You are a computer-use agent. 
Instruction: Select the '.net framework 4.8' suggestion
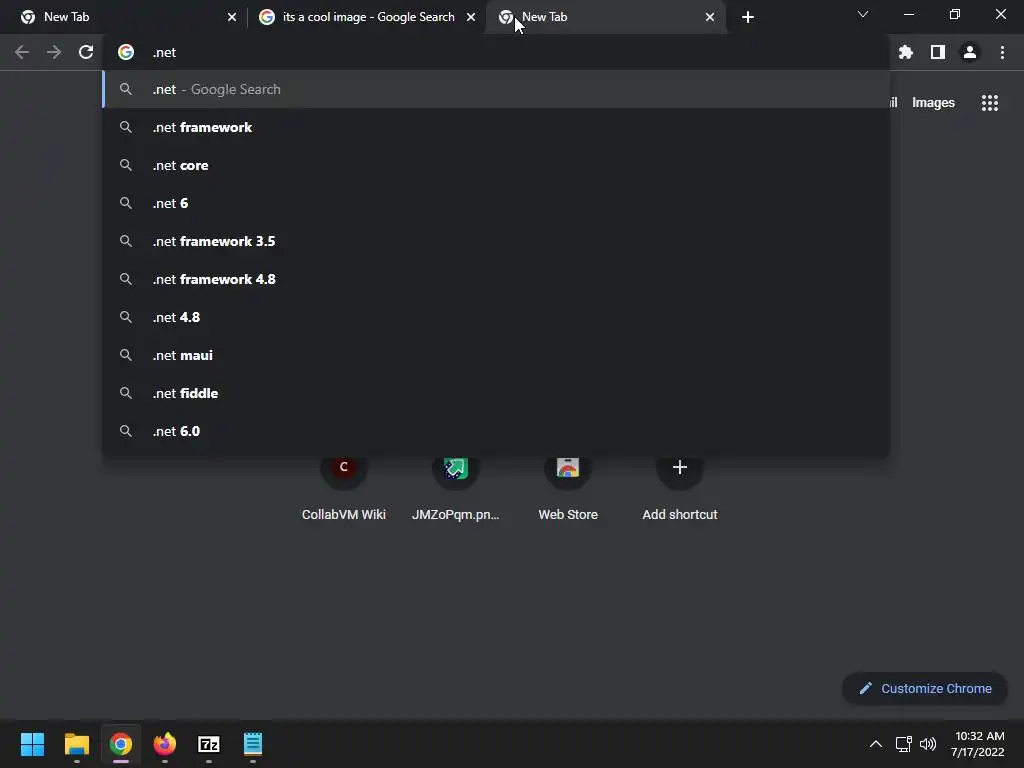pos(496,279)
